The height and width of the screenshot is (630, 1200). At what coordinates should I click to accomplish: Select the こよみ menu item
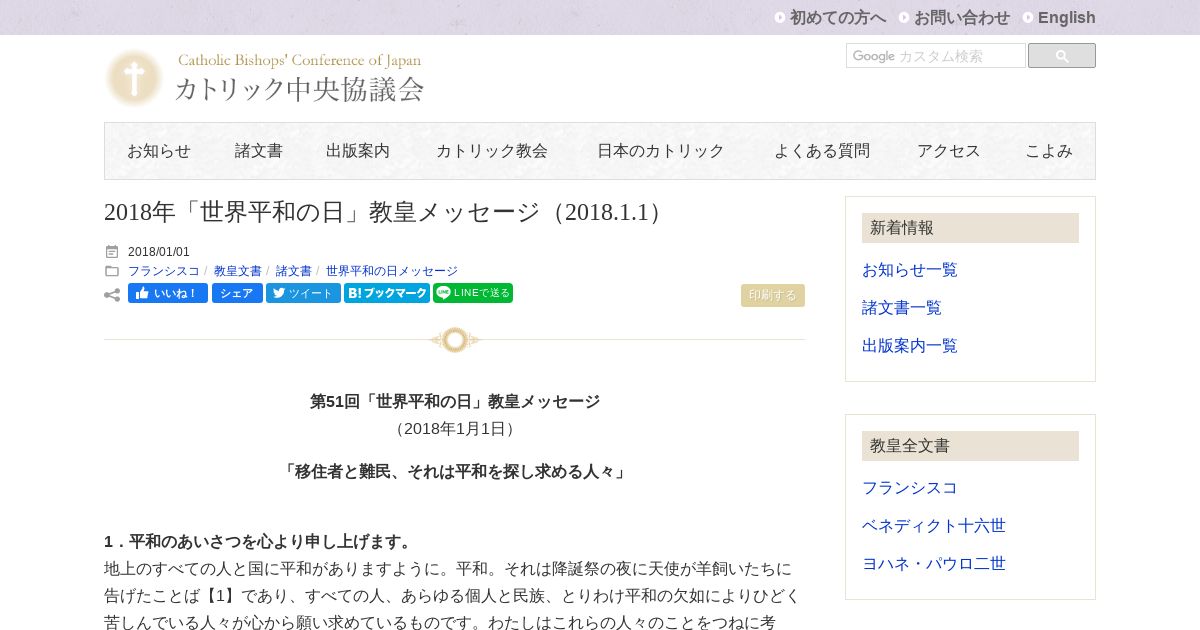coord(1049,151)
